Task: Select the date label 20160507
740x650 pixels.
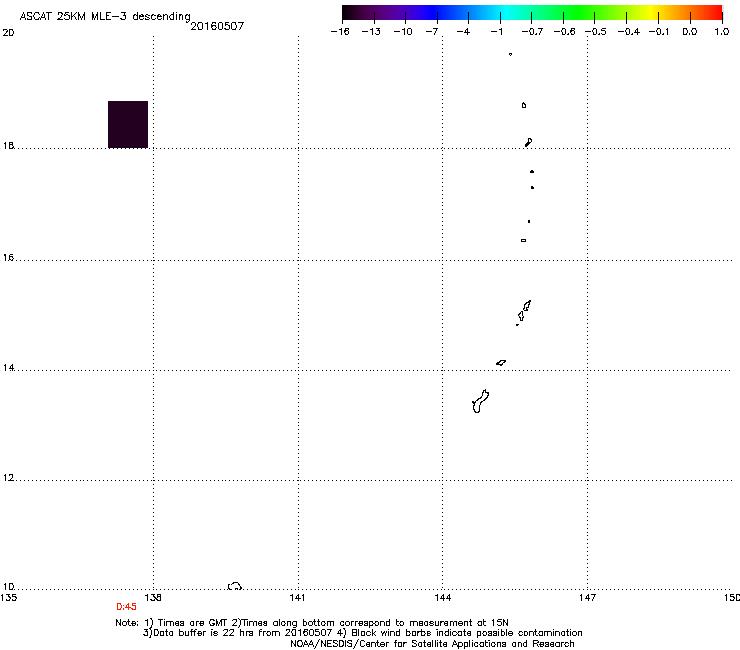Action: tap(217, 26)
